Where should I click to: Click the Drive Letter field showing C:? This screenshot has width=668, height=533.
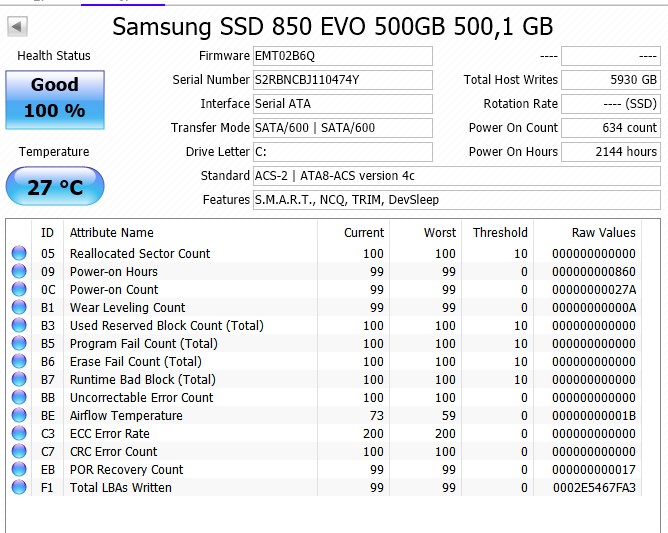pos(343,152)
